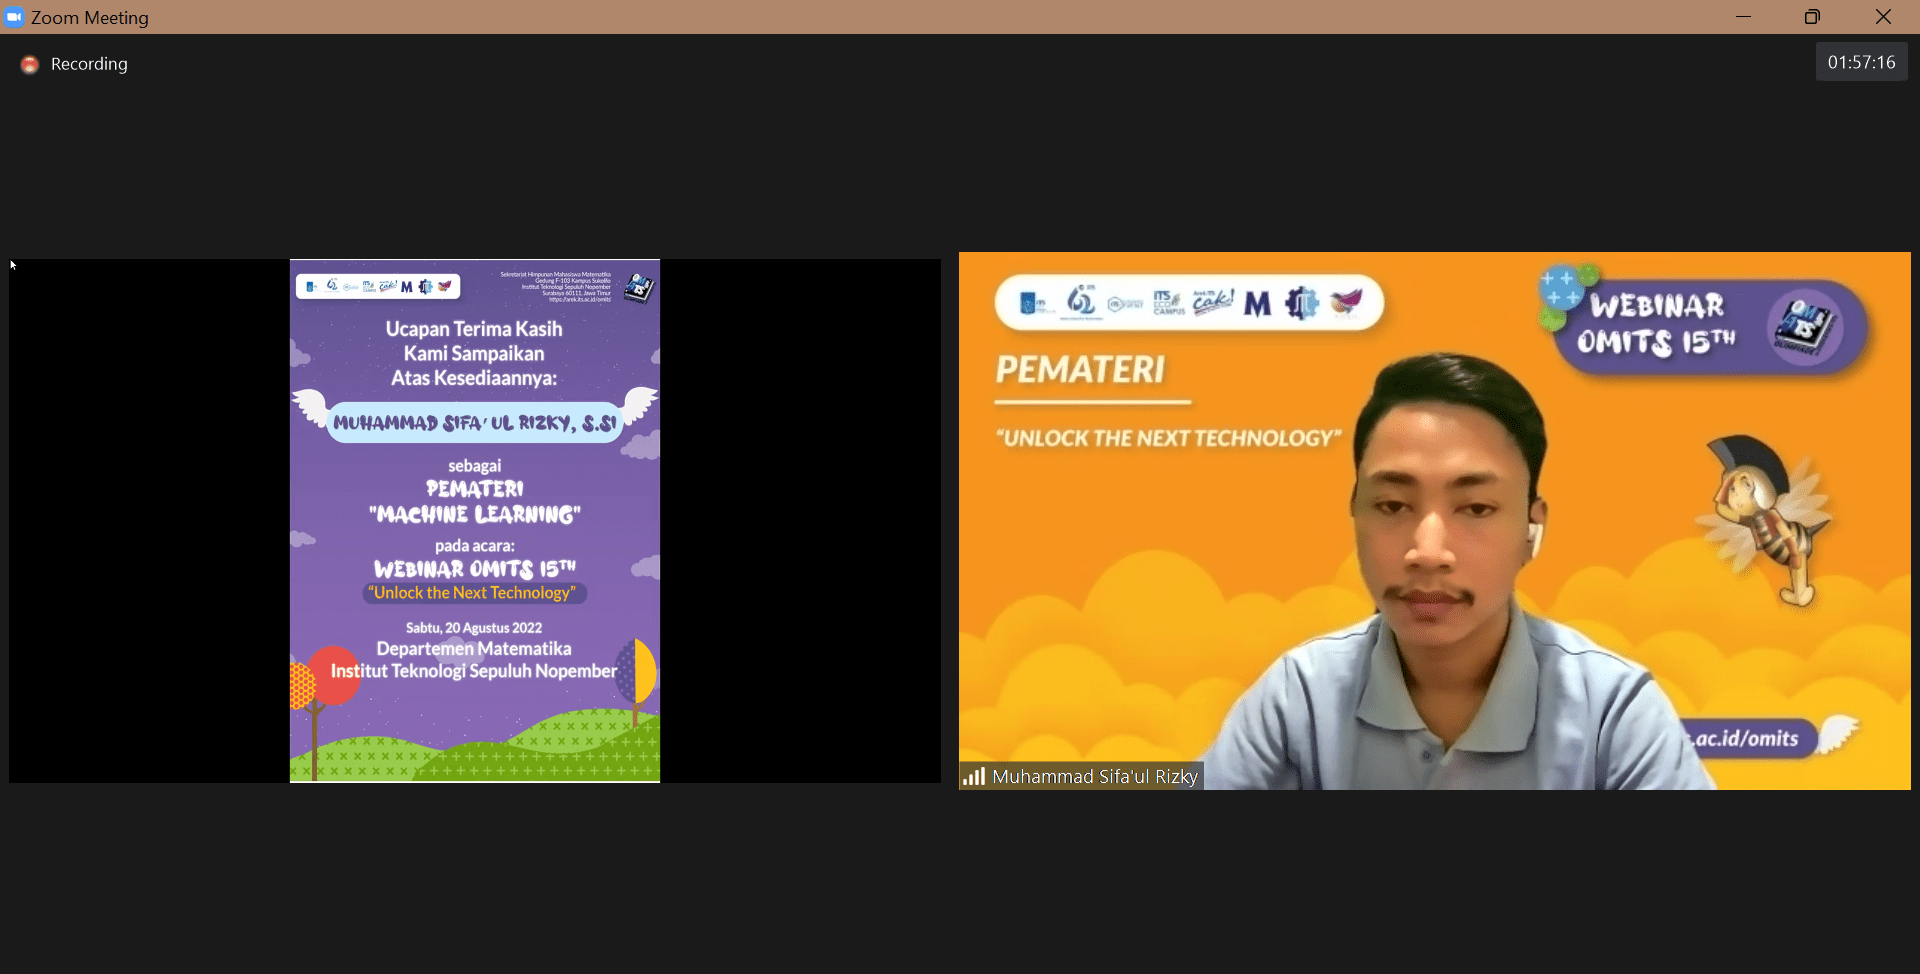Image resolution: width=1920 pixels, height=974 pixels.
Task: Click the red Recording indicator icon
Action: coord(30,64)
